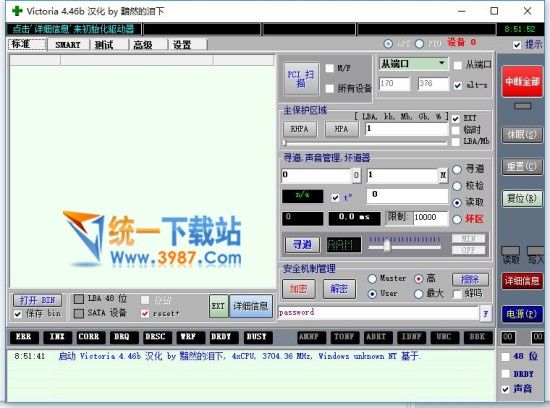Click the RHPA button
This screenshot has height=408, width=550.
coord(300,129)
